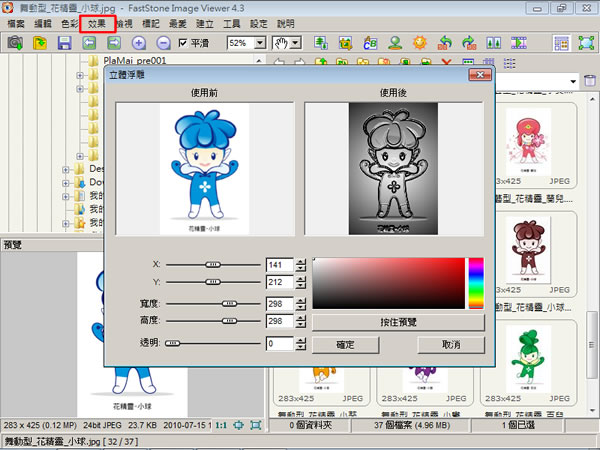This screenshot has width=600, height=450.
Task: Click the acquire from scanner camera icon
Action: point(15,43)
